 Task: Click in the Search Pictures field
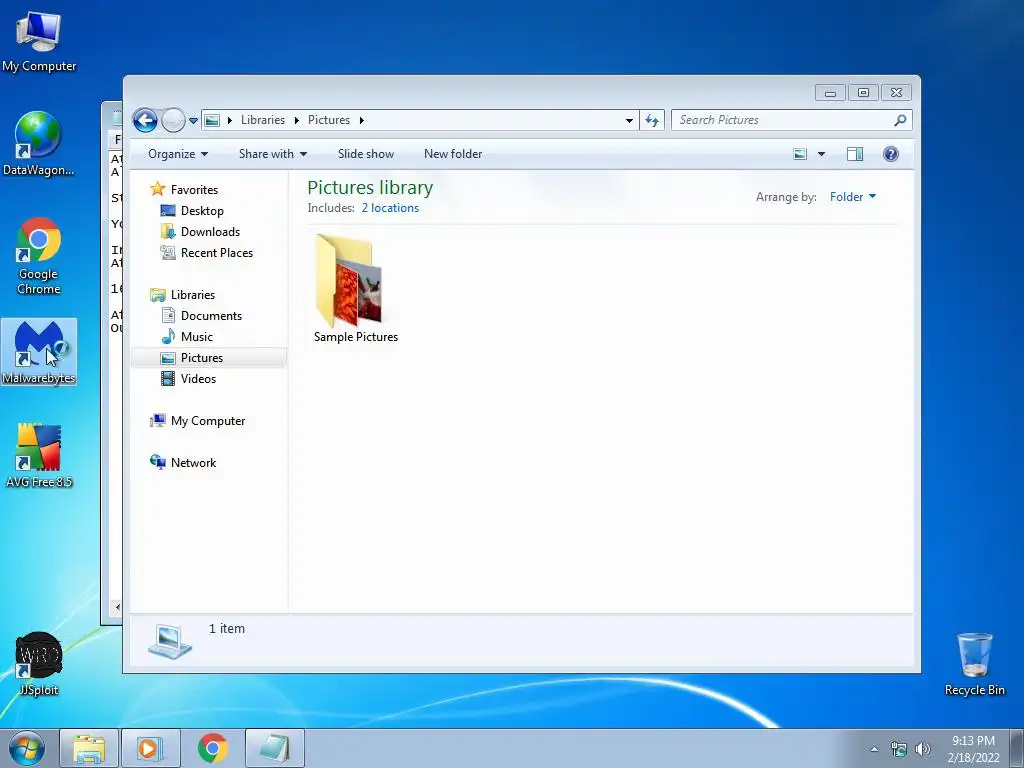tap(784, 120)
